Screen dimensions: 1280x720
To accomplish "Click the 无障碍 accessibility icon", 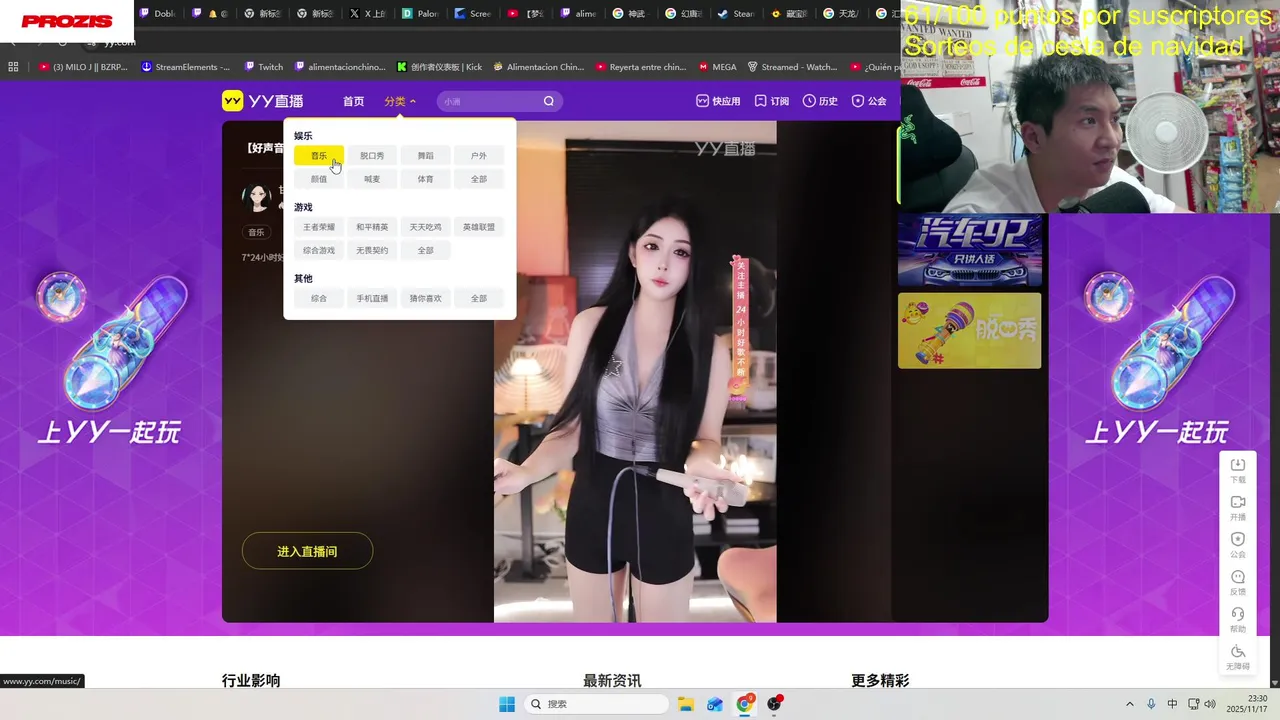I will pos(1238,657).
